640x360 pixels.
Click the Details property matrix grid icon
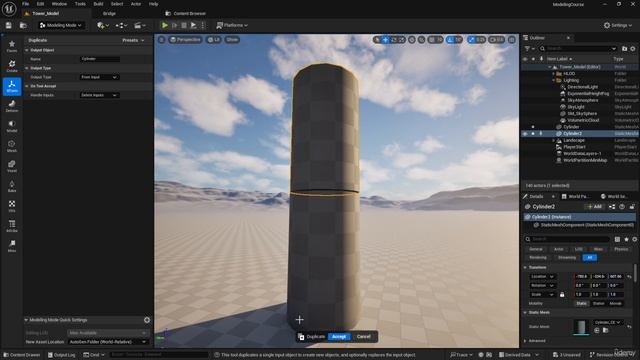617,239
